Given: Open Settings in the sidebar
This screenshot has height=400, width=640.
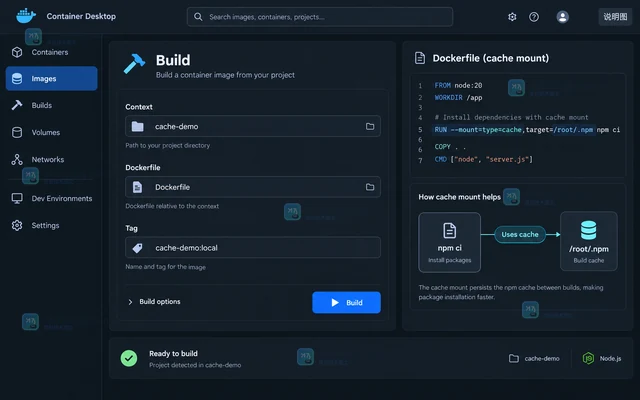Looking at the screenshot, I should pos(51,225).
